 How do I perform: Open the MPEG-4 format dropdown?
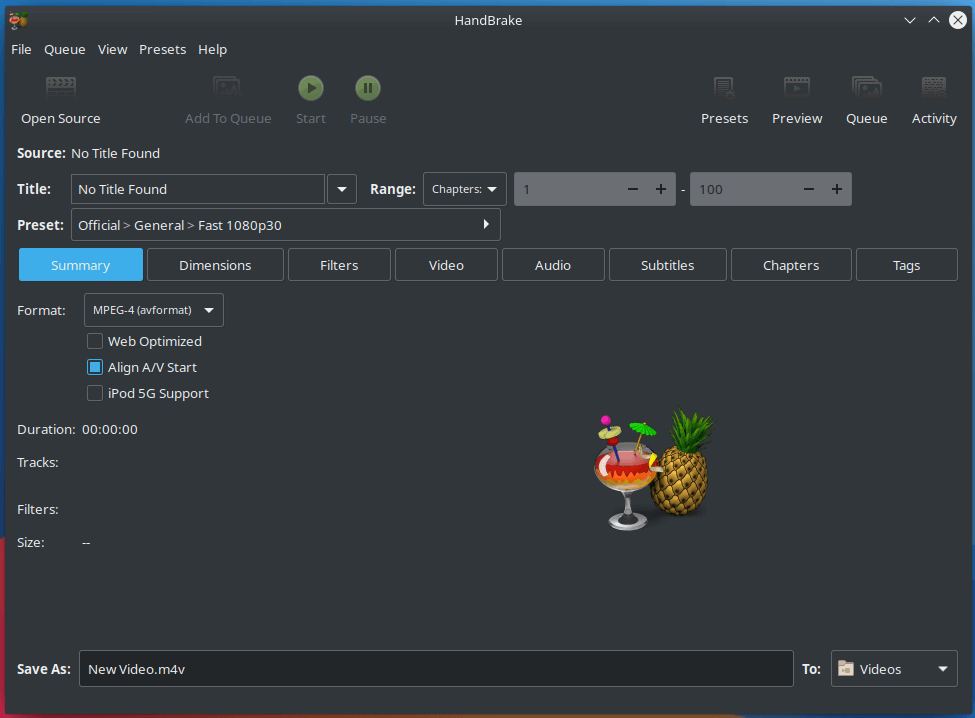click(x=154, y=310)
